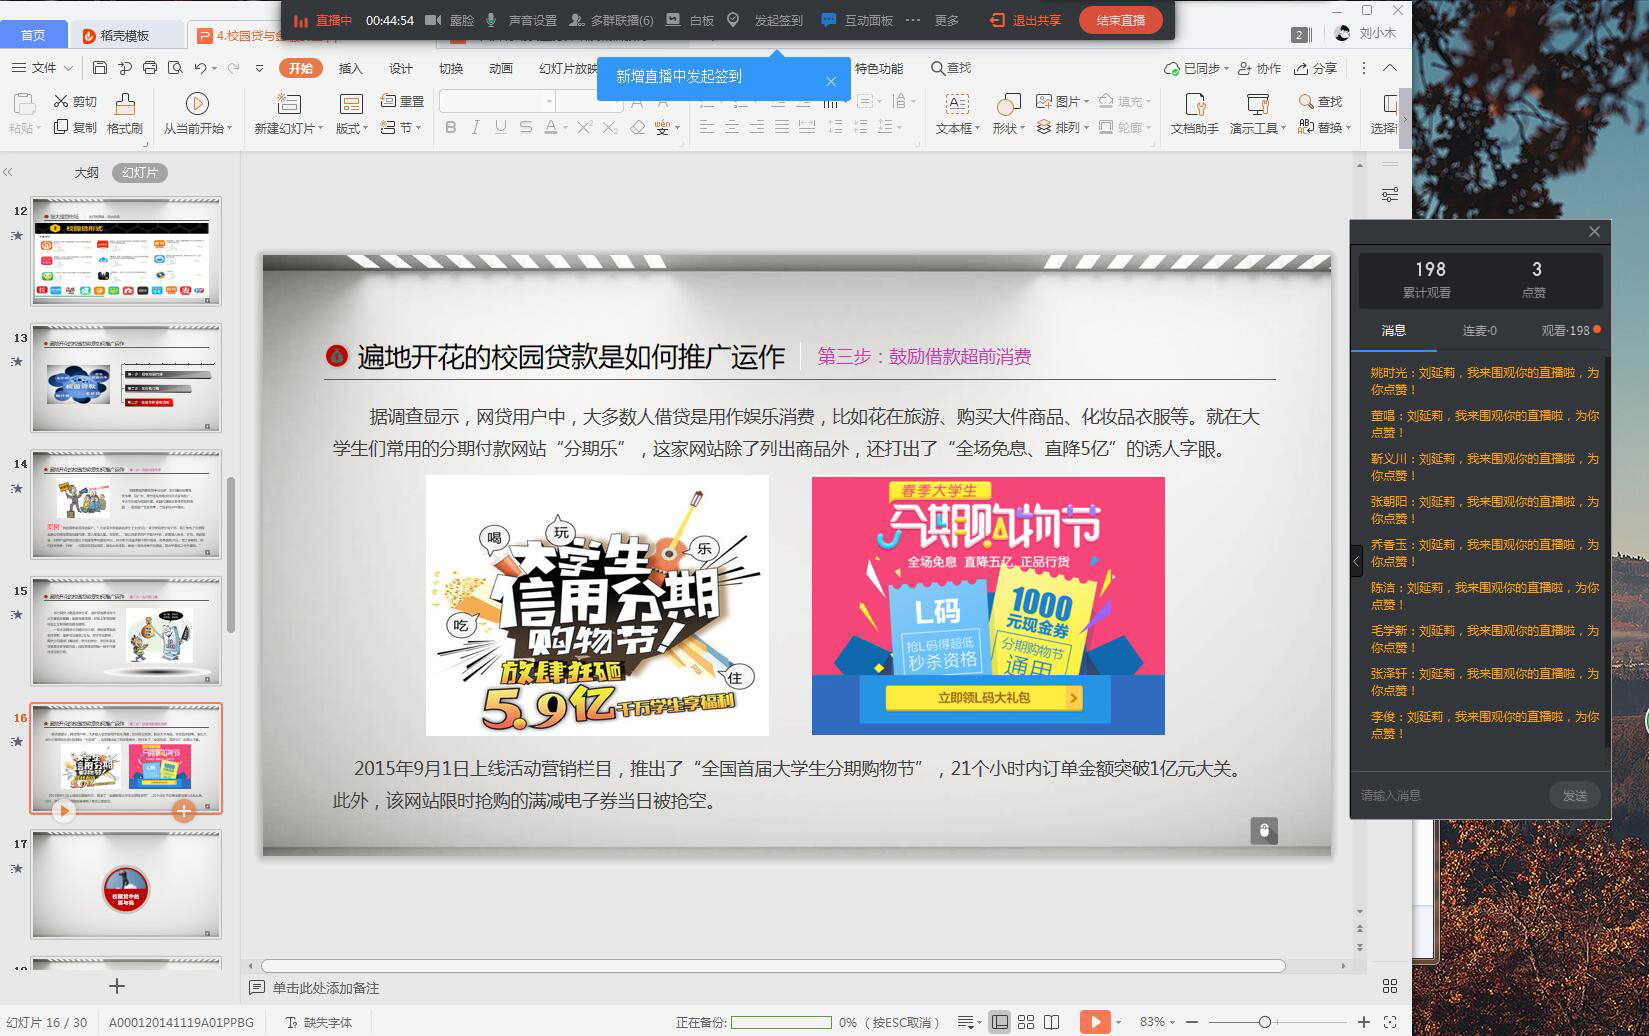Open the Document Assistant (文档助手)

(1195, 114)
